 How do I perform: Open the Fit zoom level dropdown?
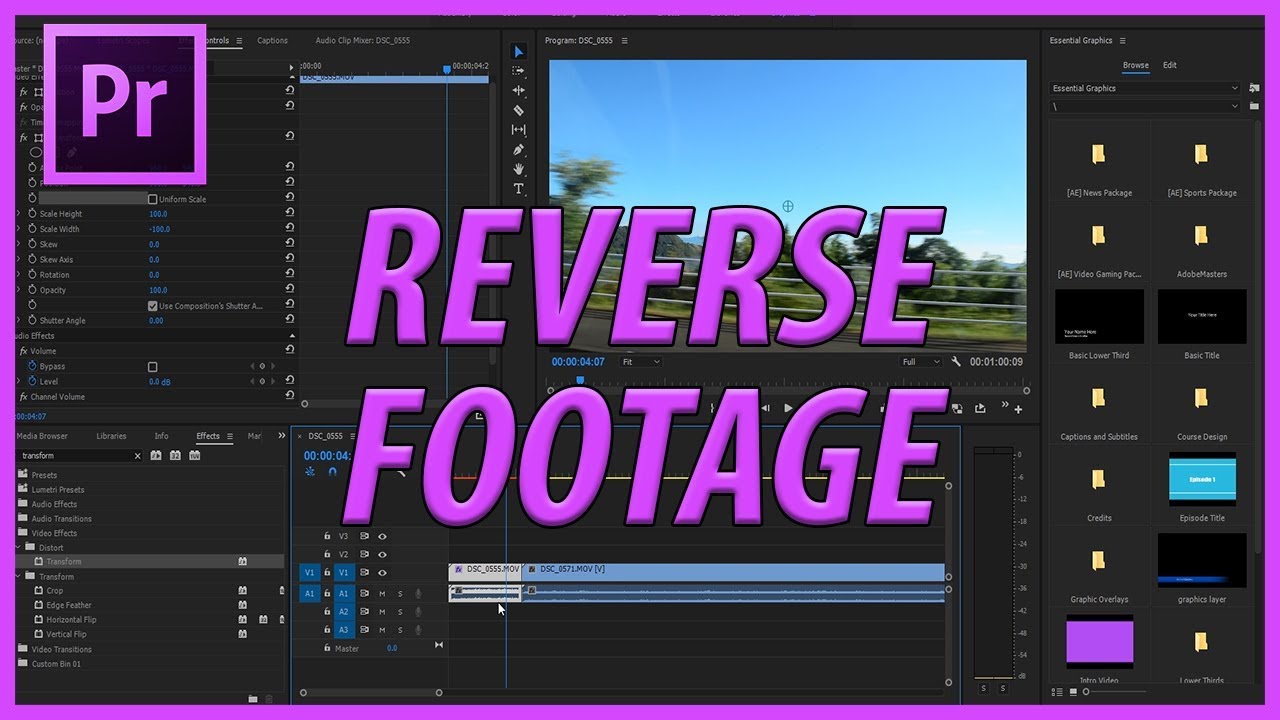(x=640, y=361)
